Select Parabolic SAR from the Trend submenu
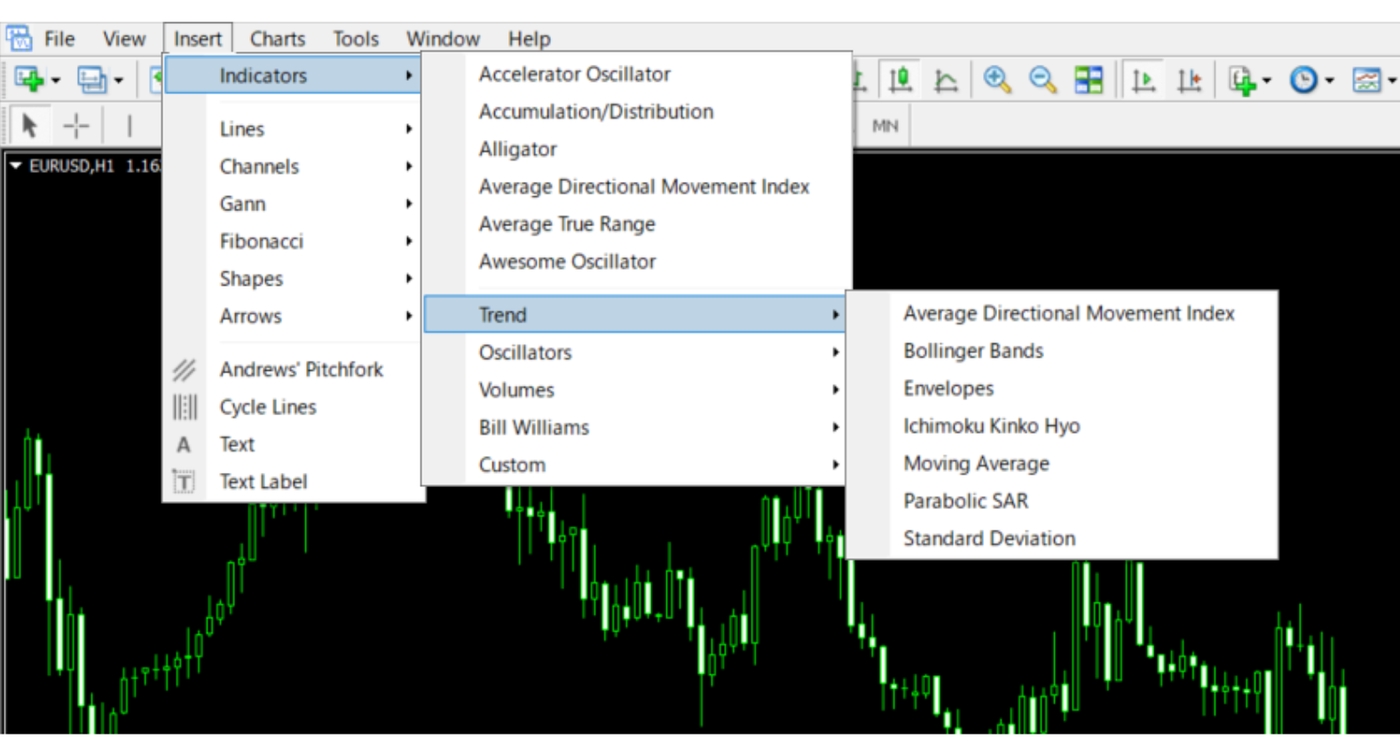Viewport: 1400px width, 747px height. point(965,500)
